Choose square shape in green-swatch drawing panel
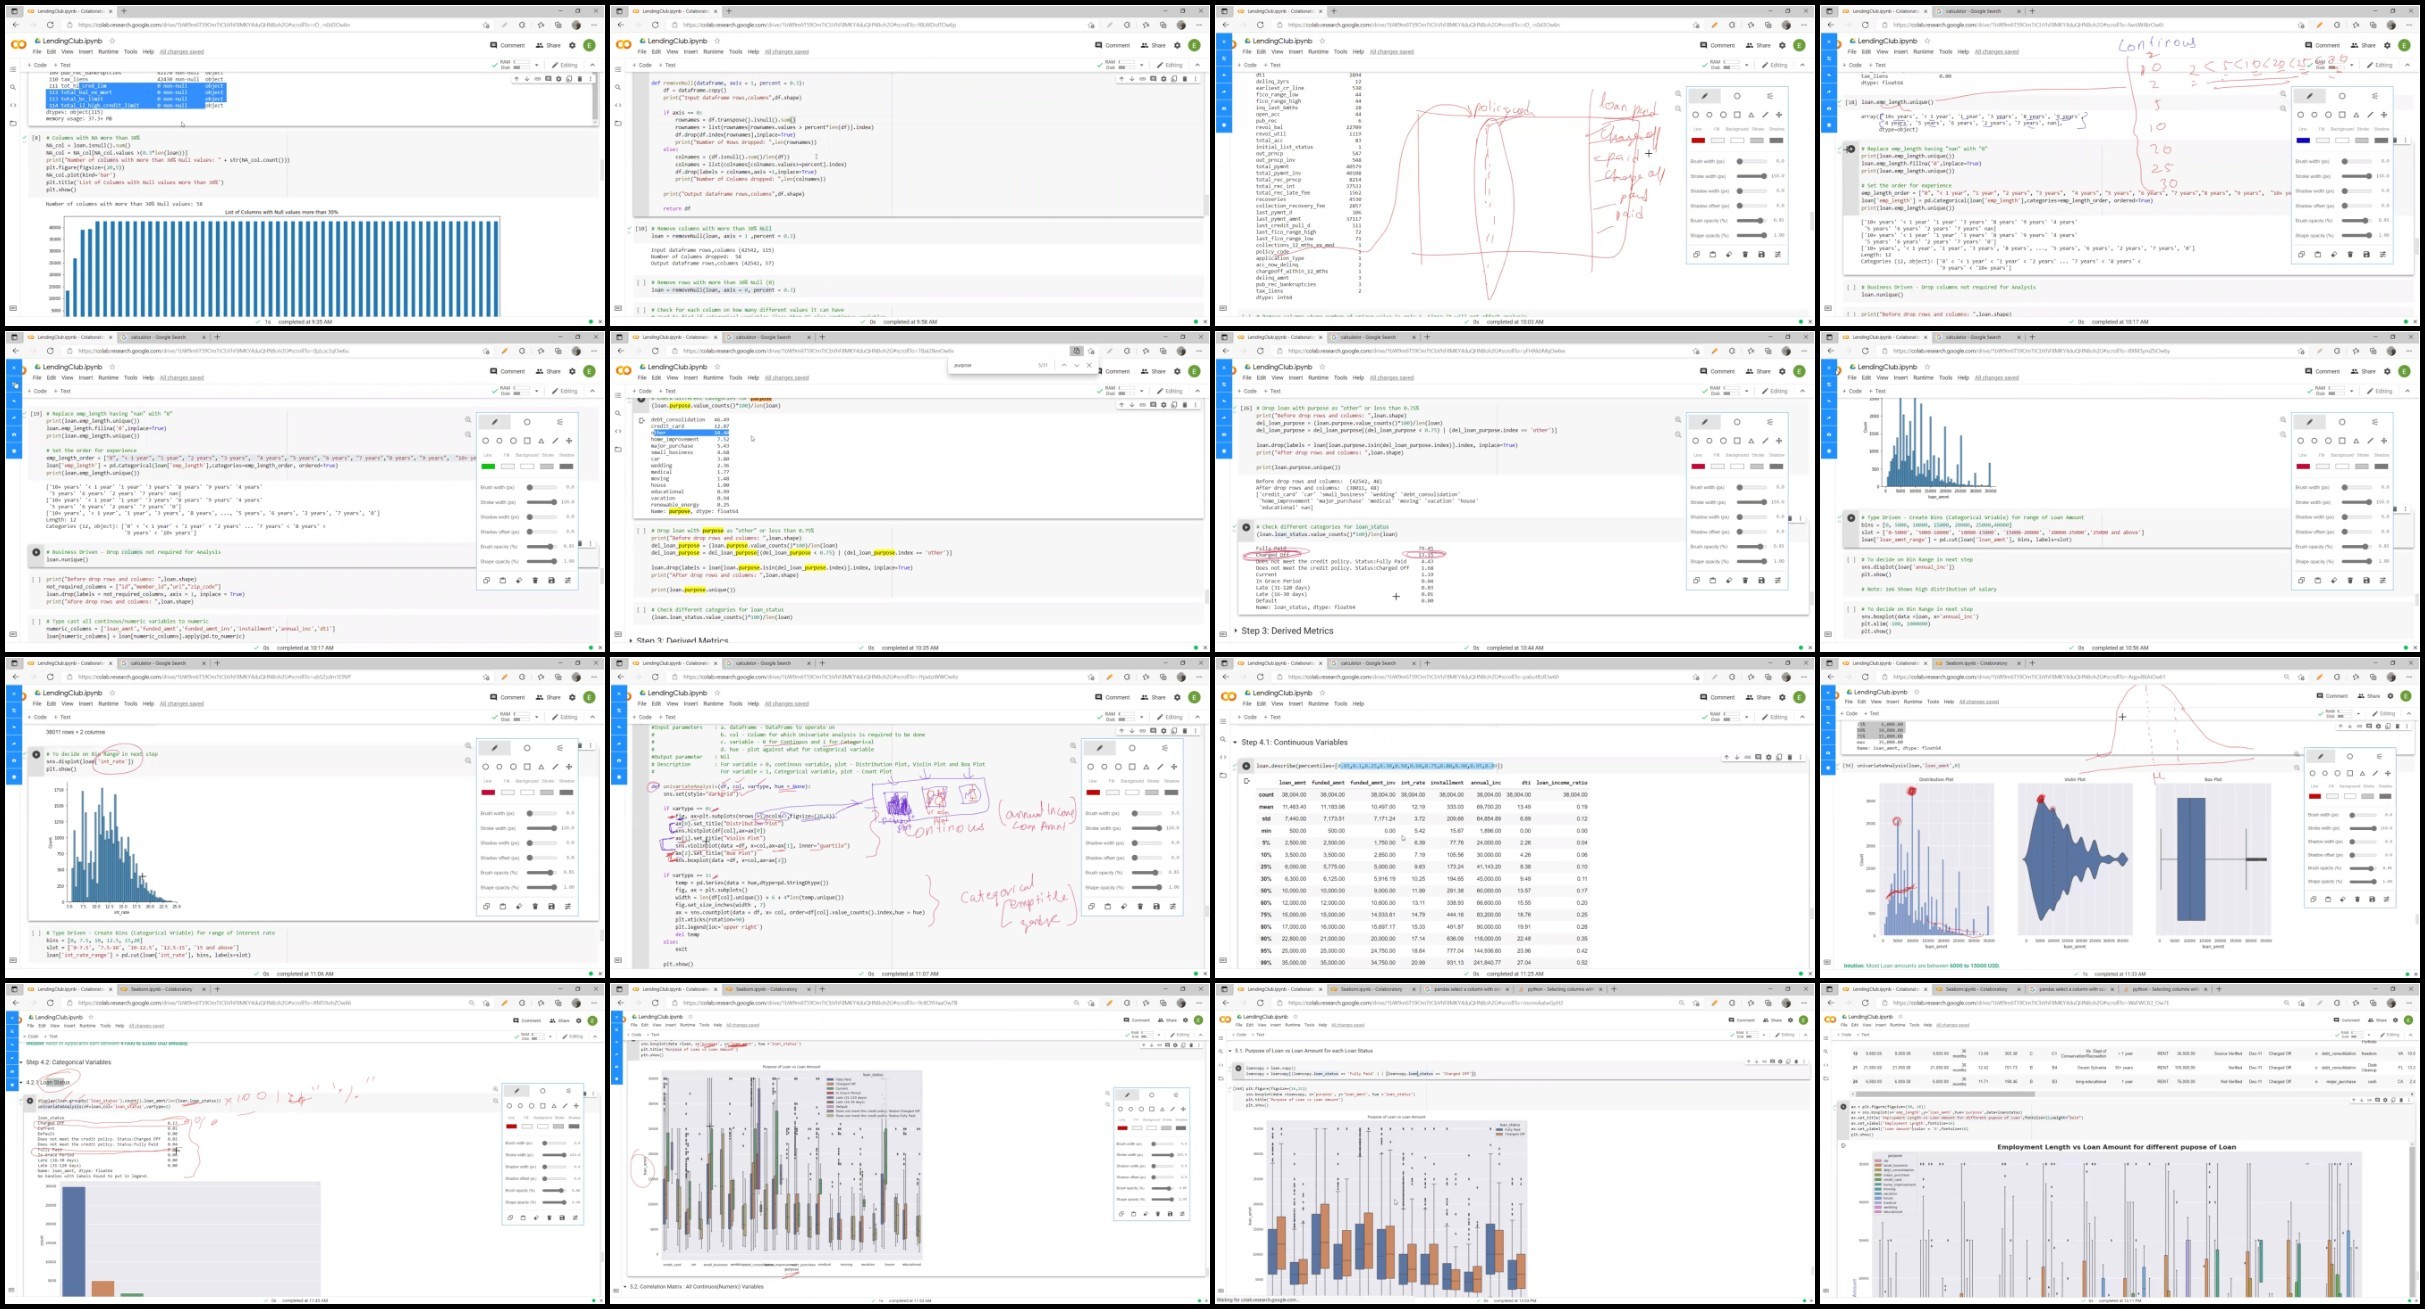 tap(527, 441)
